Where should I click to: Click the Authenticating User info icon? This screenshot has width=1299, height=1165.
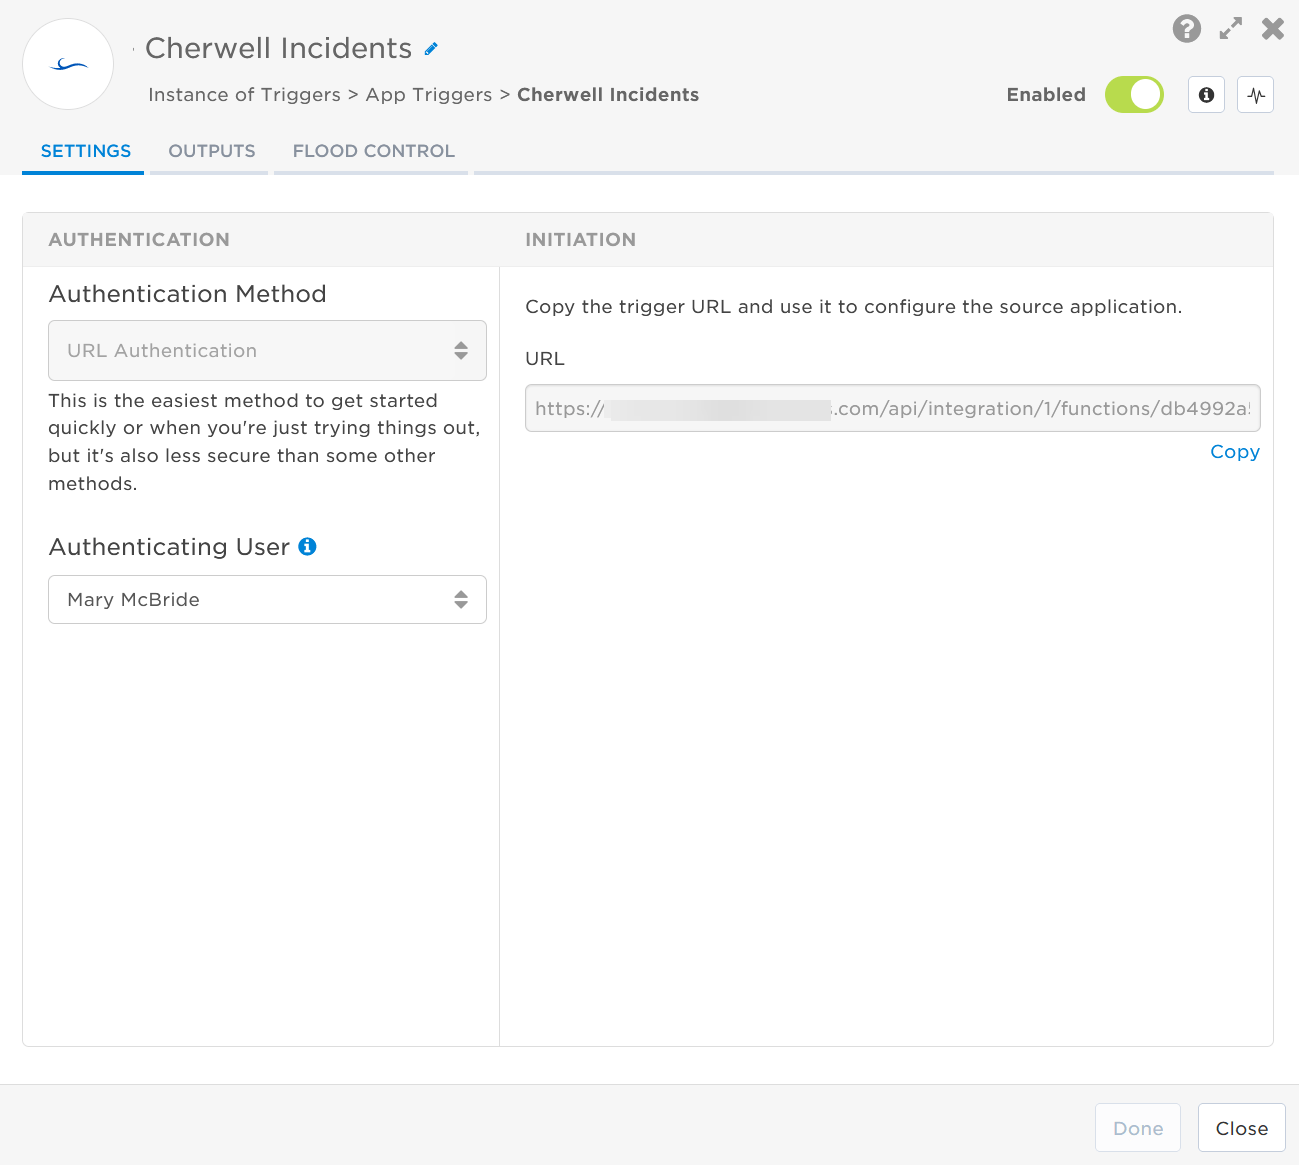(308, 547)
